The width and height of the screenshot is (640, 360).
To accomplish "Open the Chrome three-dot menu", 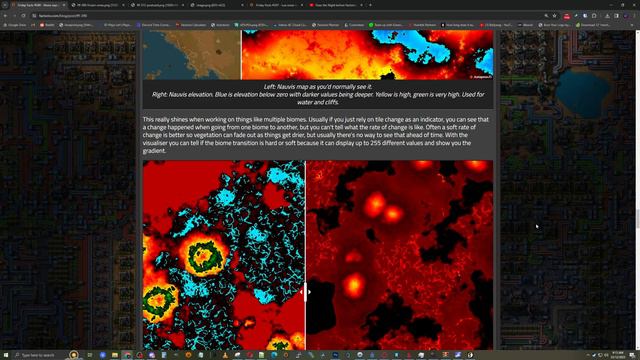I will (635, 16).
